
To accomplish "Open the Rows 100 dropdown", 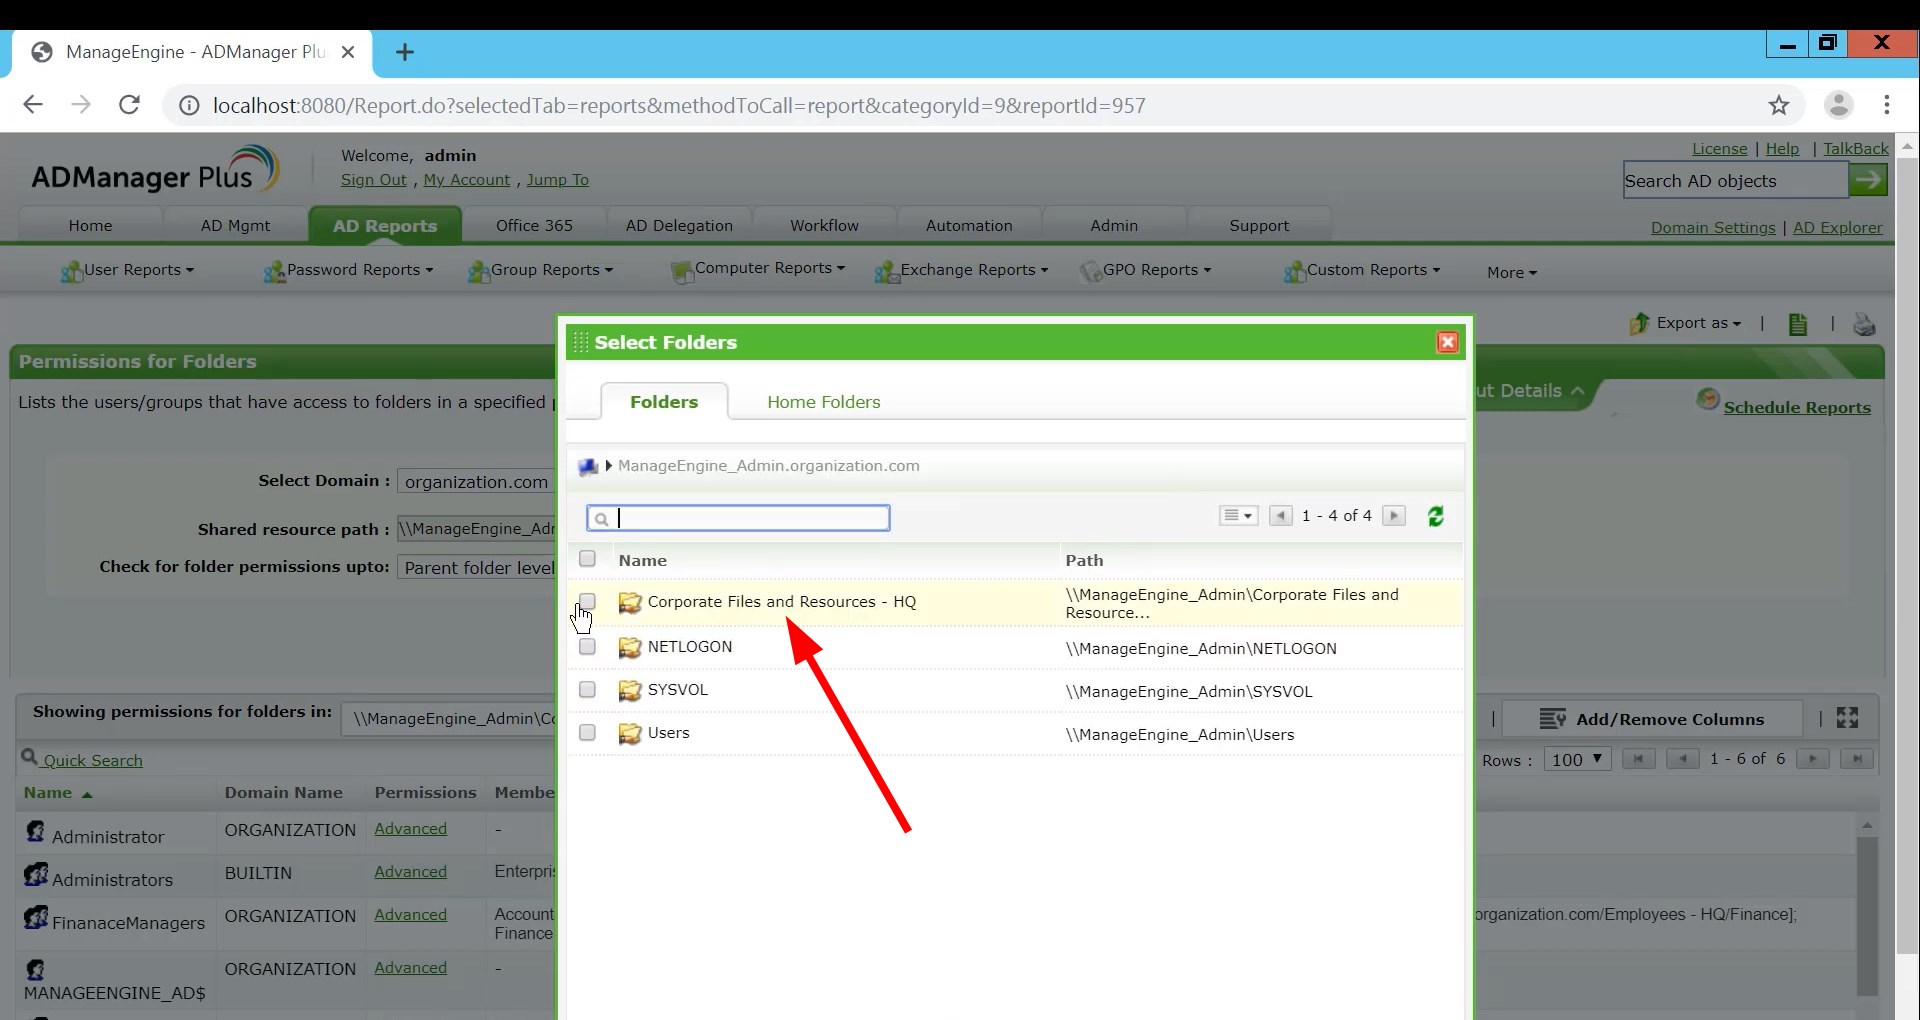I will [x=1577, y=759].
